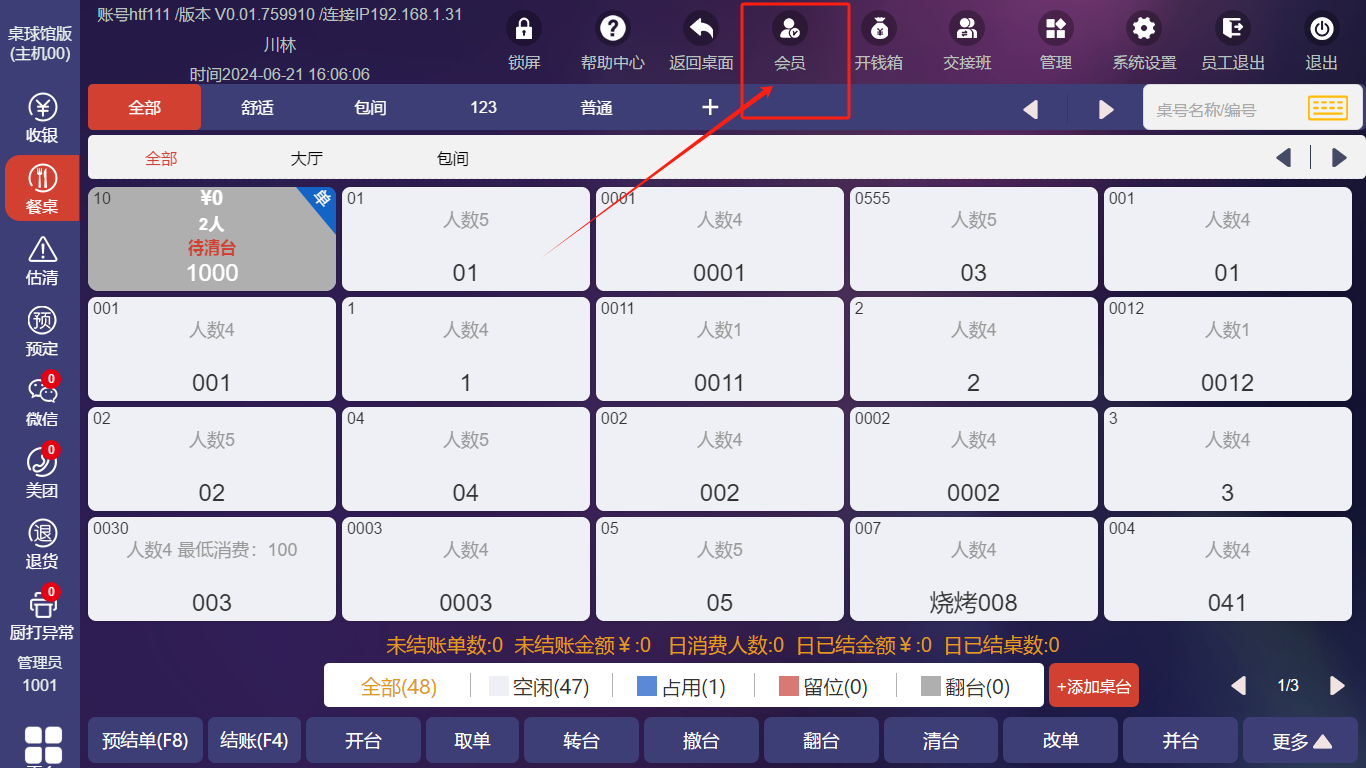Select the cashier (收银) sidebar icon
The image size is (1366, 768).
pyautogui.click(x=42, y=108)
